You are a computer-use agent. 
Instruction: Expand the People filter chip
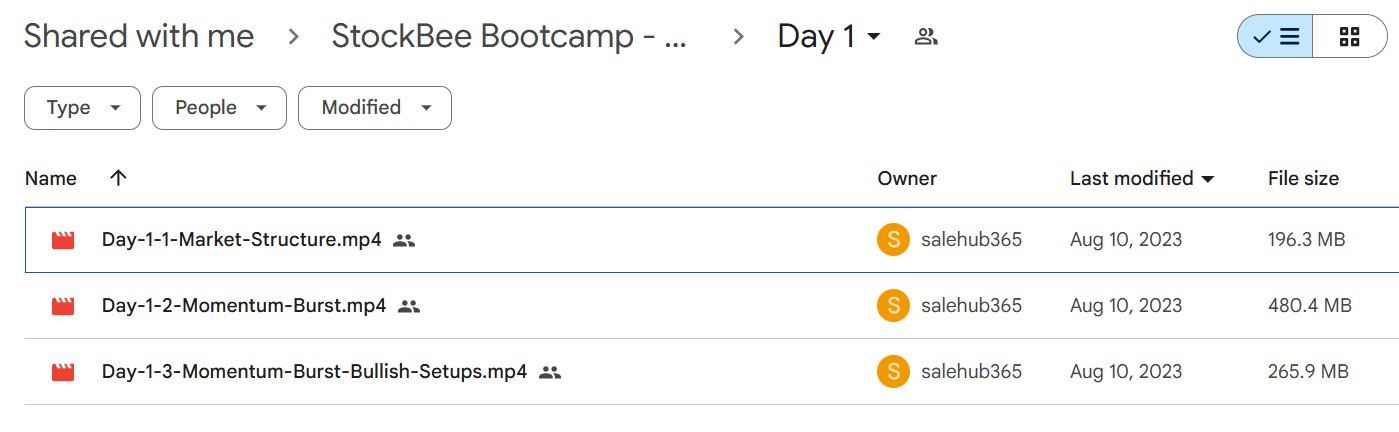(x=219, y=108)
